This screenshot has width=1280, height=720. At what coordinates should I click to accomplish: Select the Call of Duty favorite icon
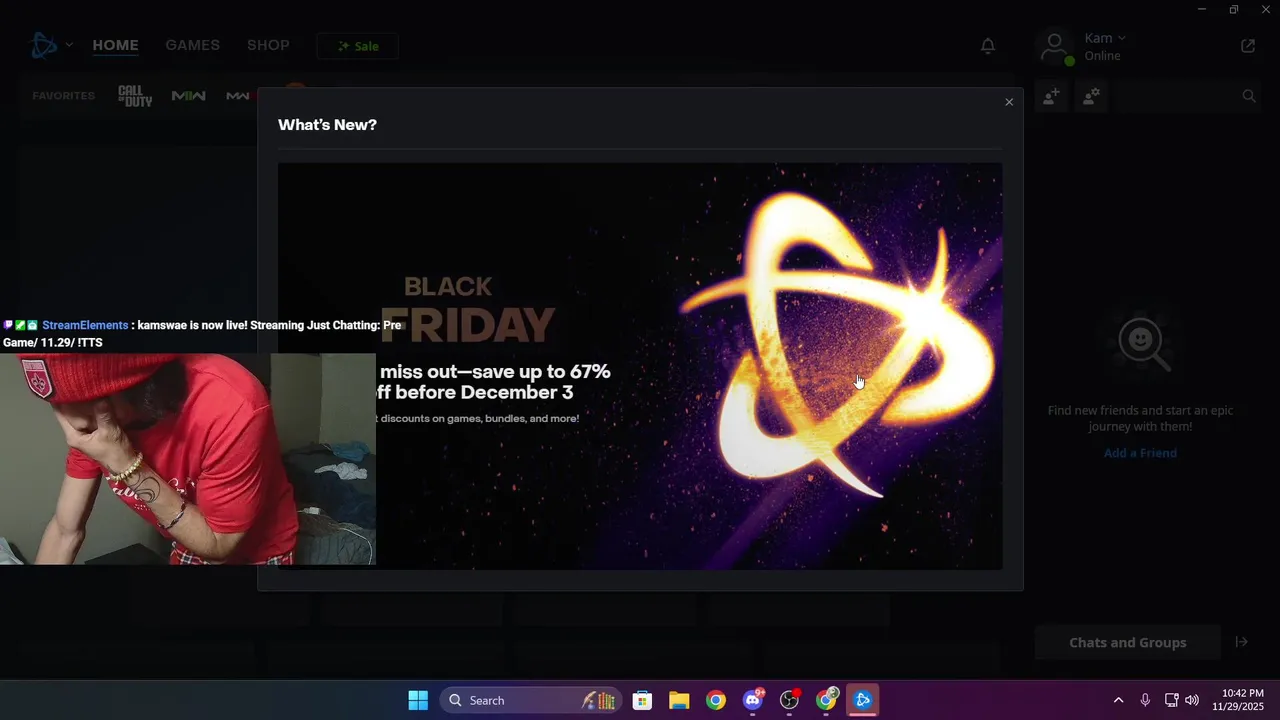click(135, 96)
